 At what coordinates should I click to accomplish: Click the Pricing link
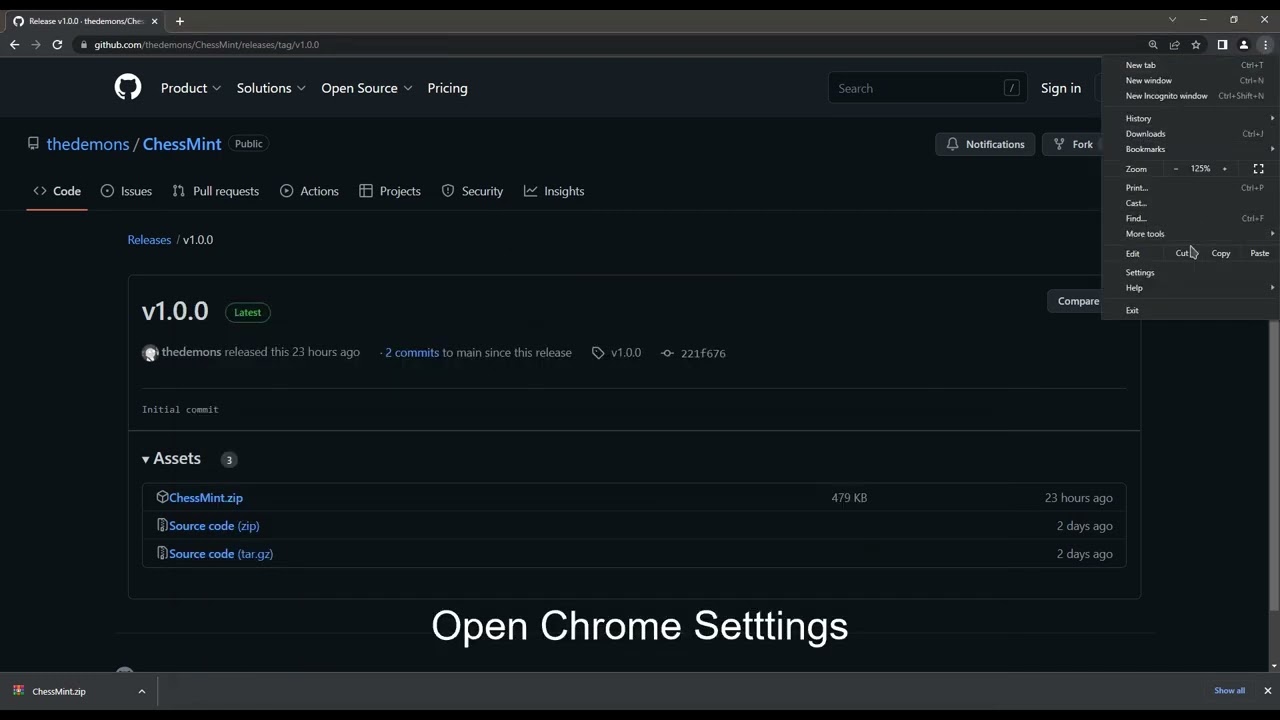[x=447, y=88]
